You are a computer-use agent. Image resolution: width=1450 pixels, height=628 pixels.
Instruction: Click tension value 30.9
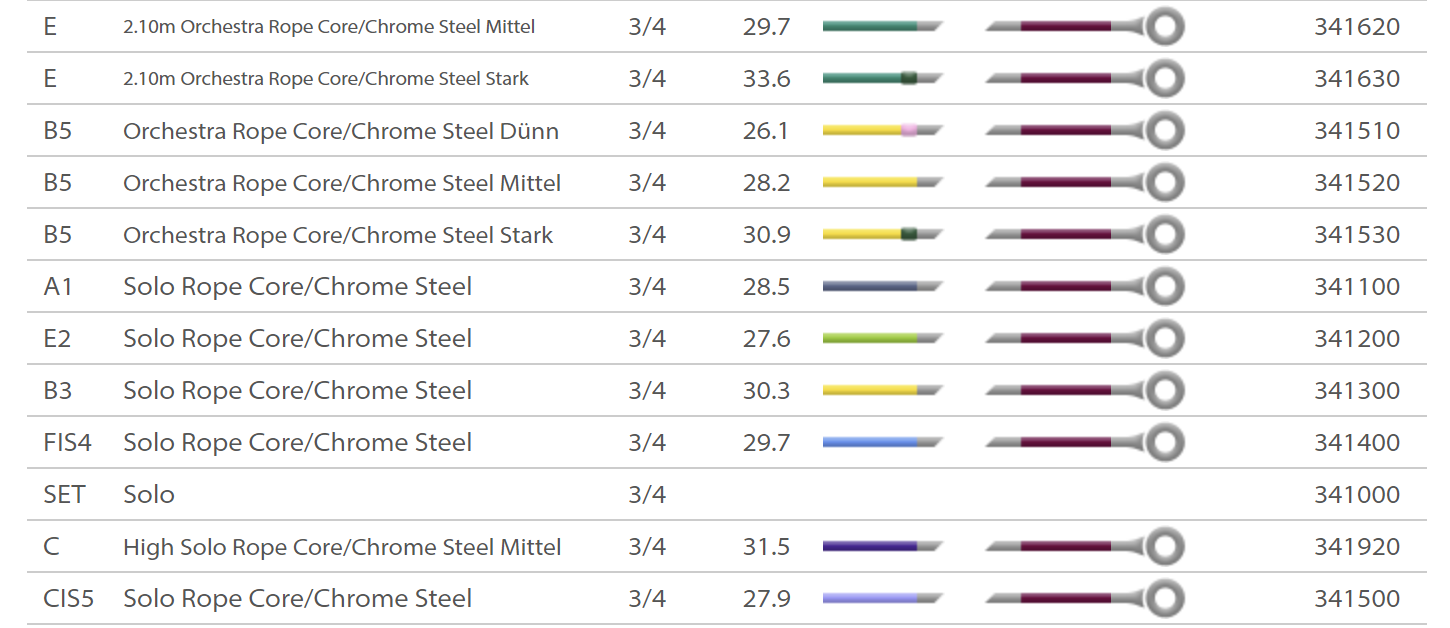pyautogui.click(x=766, y=235)
